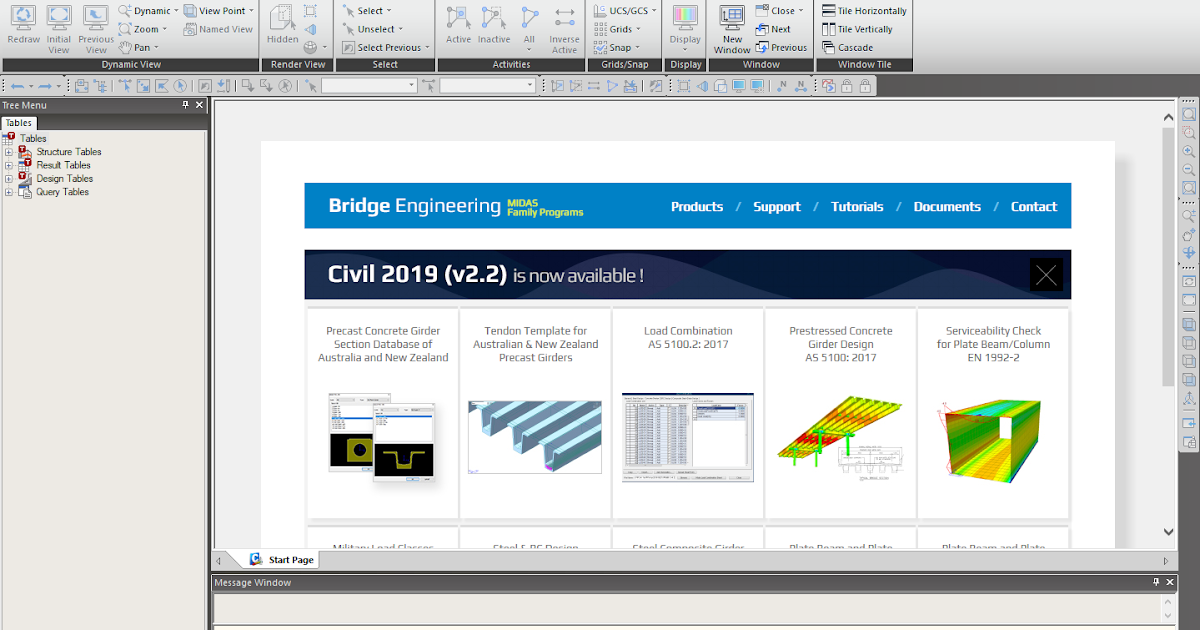Expand the Query Tables node
1200x630 pixels.
click(x=9, y=191)
